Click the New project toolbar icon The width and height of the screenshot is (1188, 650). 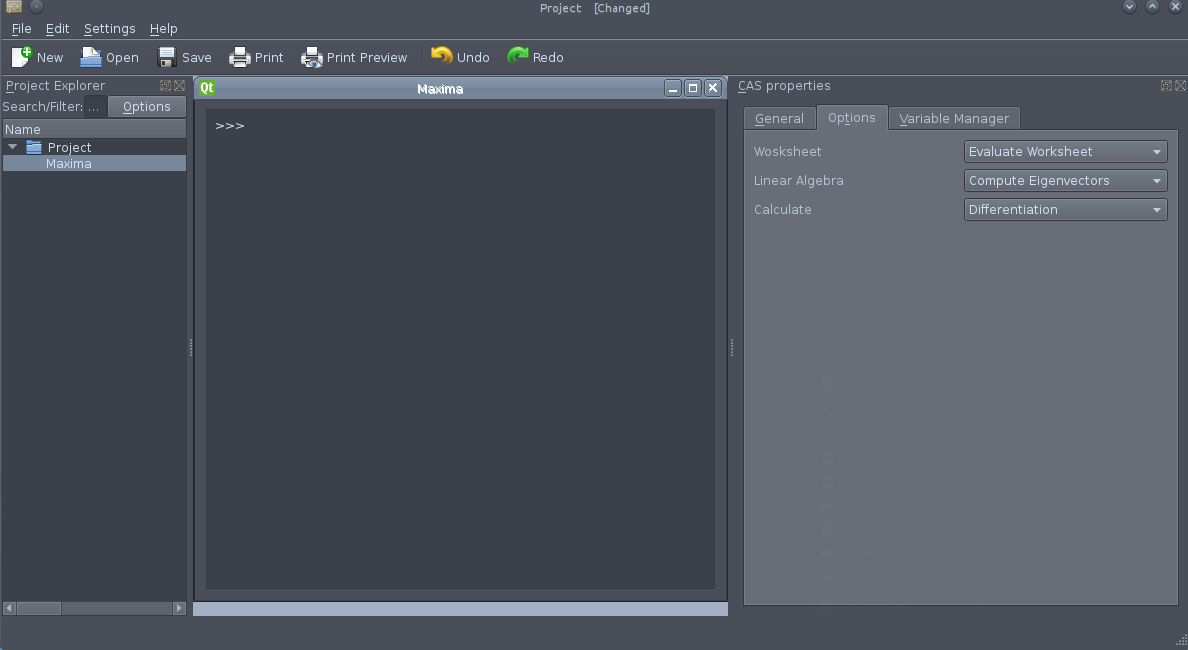(x=22, y=57)
